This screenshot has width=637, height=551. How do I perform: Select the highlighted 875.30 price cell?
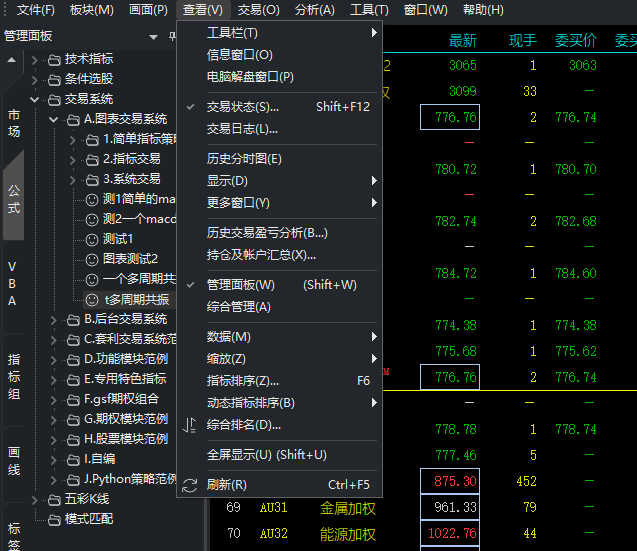point(450,482)
